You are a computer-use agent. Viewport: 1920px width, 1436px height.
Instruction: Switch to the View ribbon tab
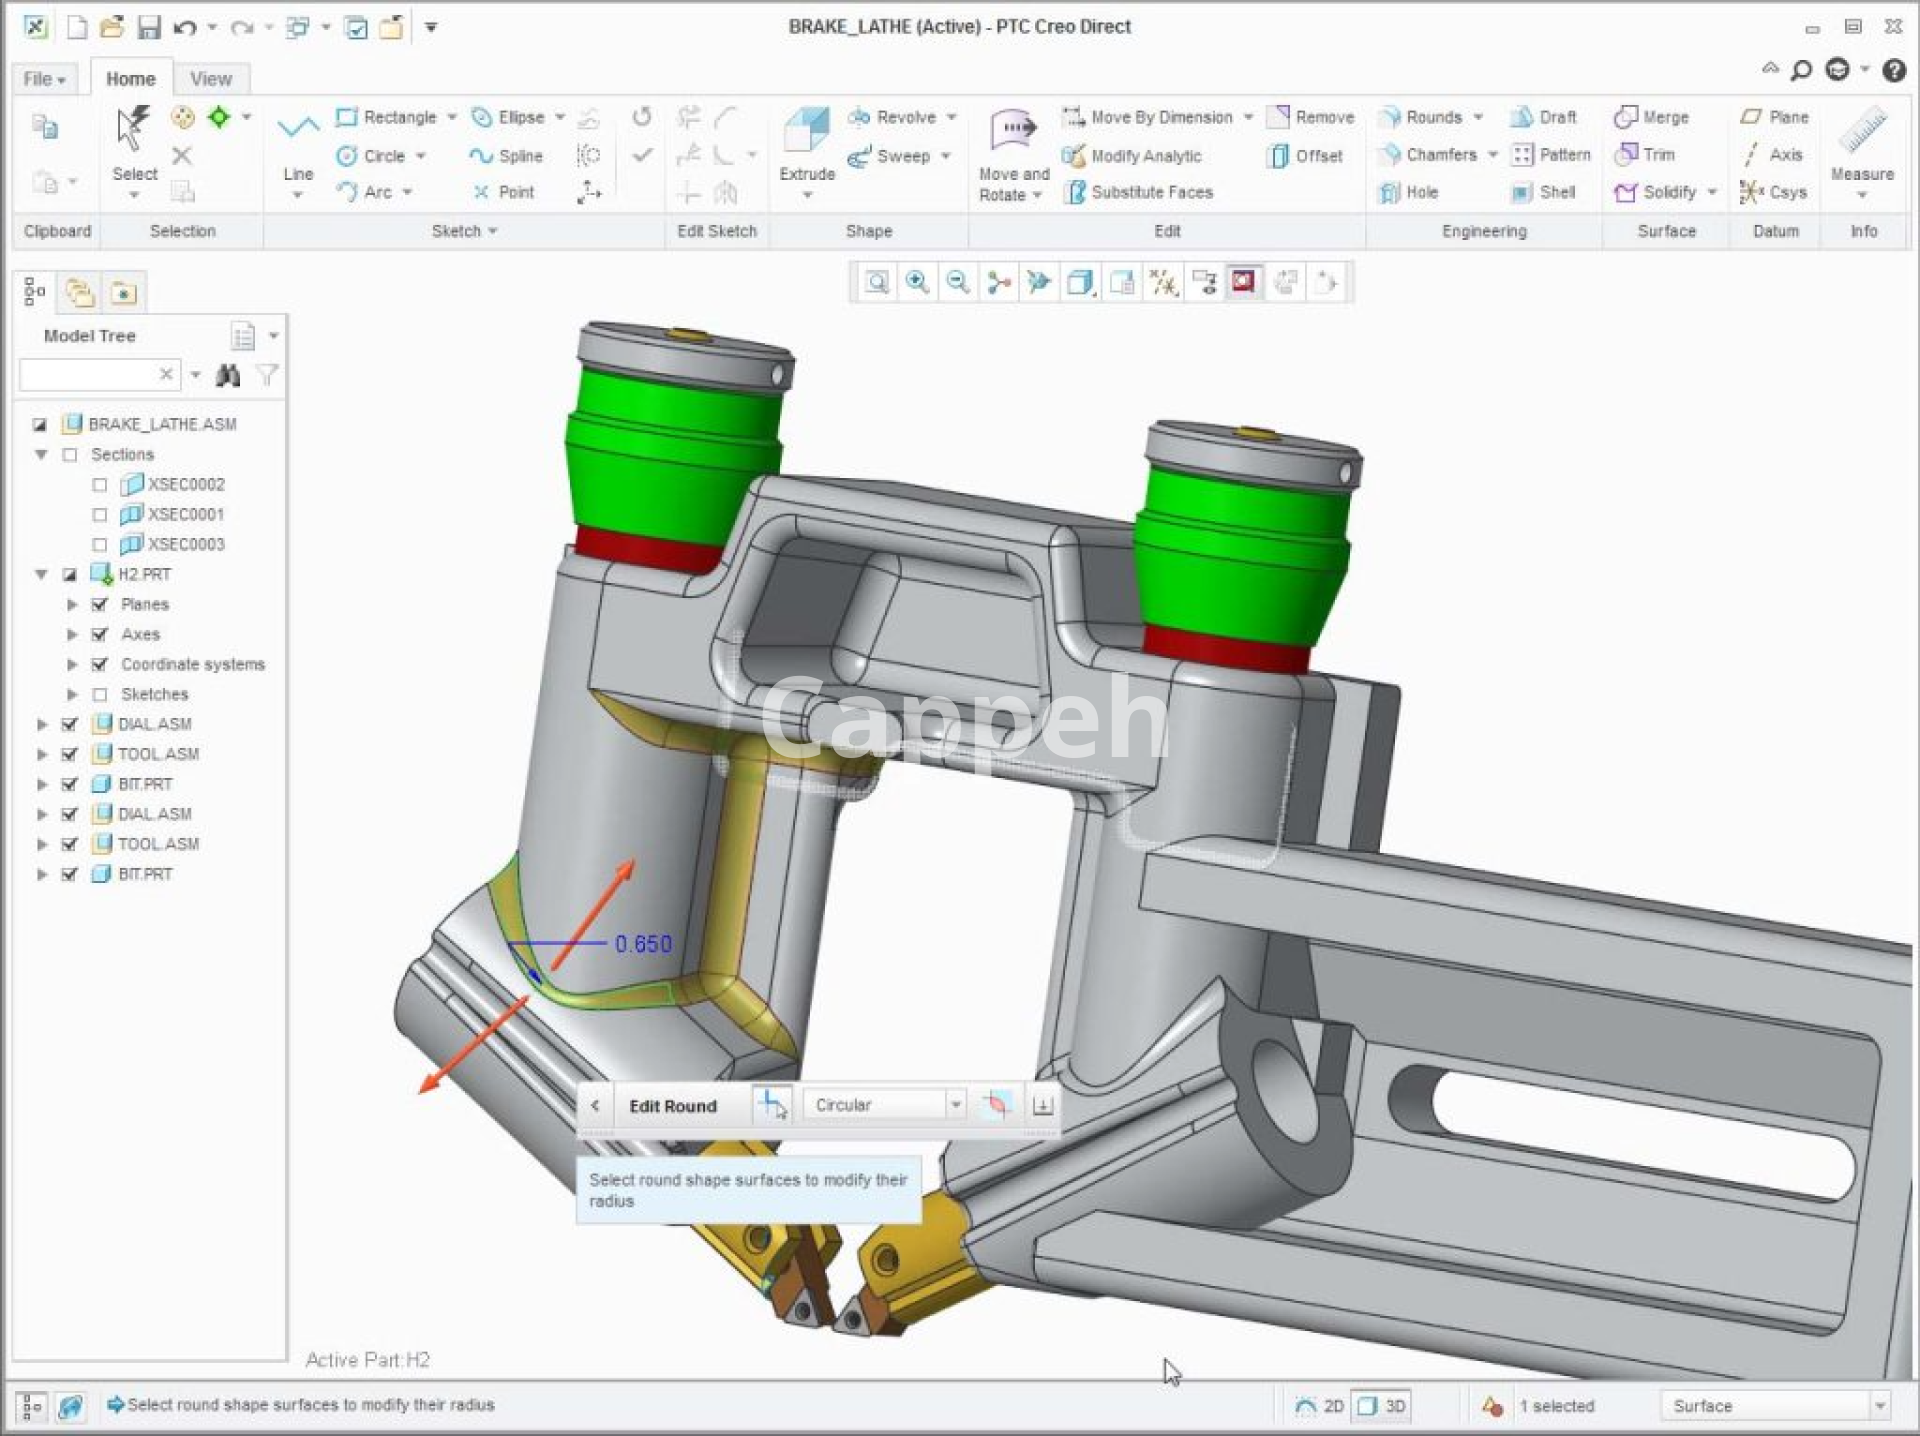point(210,79)
